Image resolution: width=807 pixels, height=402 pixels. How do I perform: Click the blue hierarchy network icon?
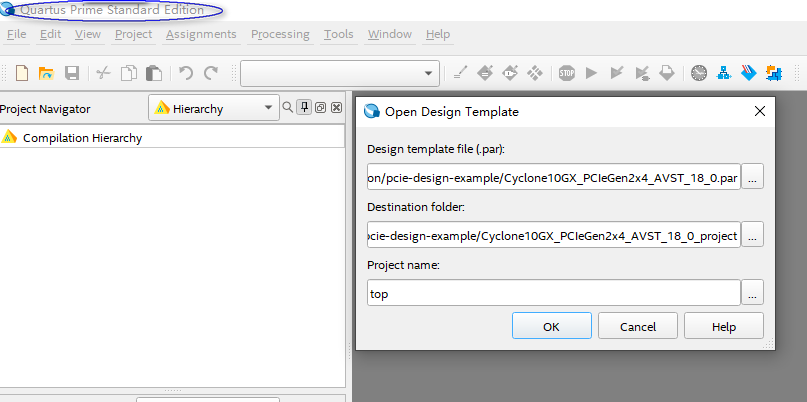click(724, 73)
